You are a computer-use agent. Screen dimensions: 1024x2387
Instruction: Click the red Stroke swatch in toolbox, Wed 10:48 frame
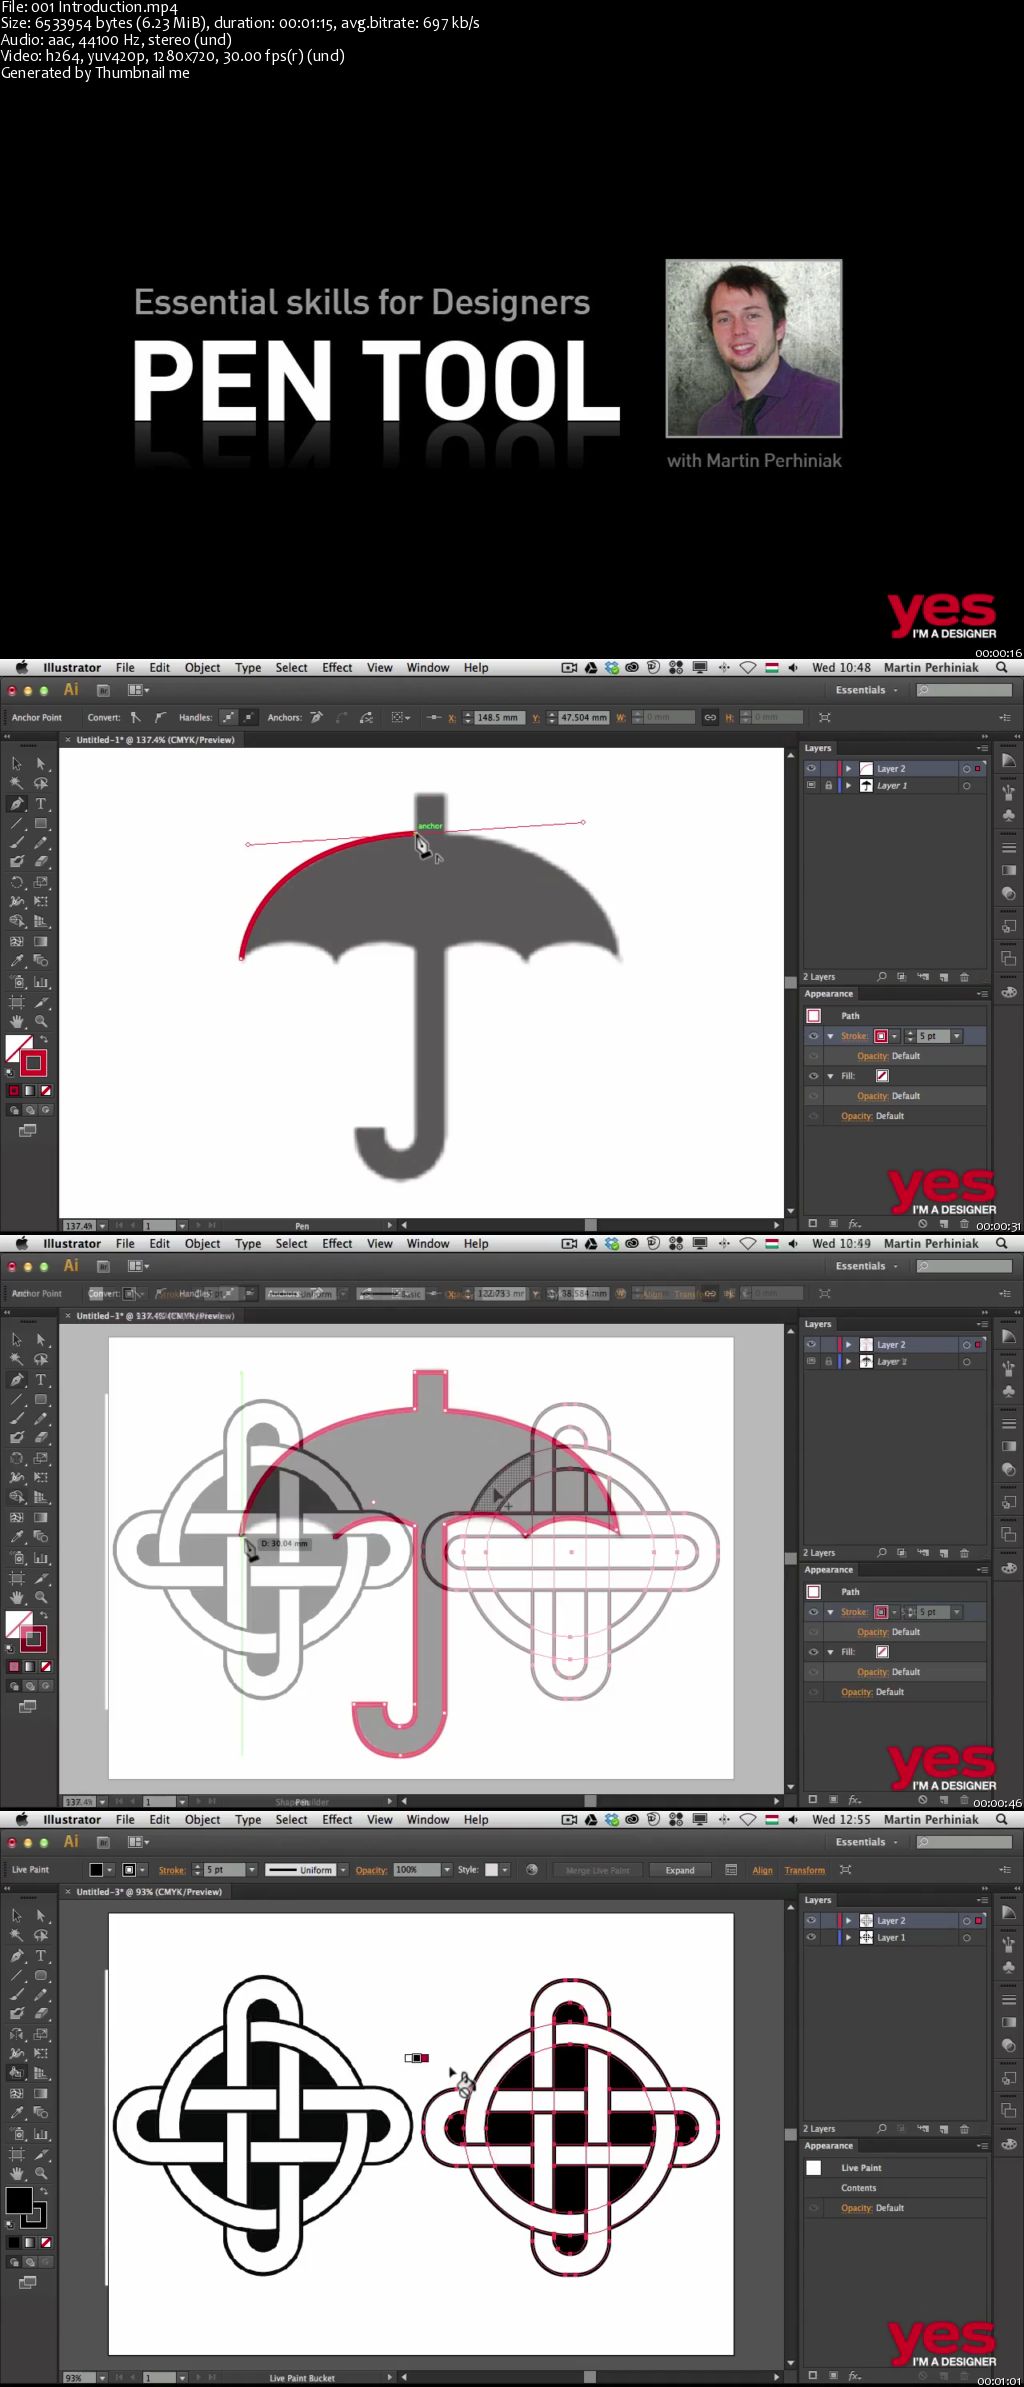(34, 1063)
